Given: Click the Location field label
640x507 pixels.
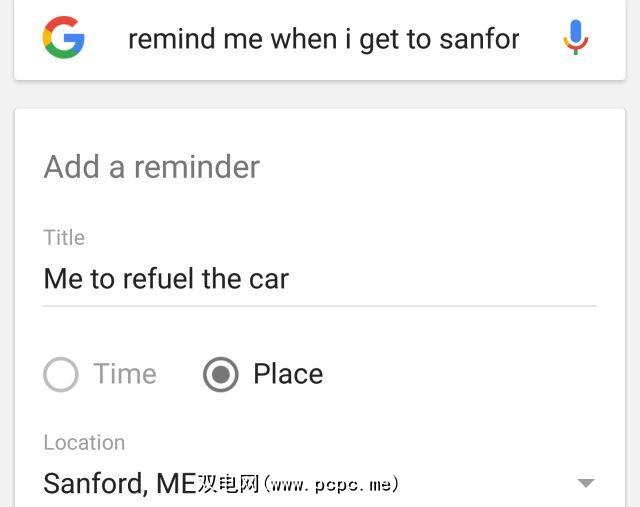Looking at the screenshot, I should 84,442.
